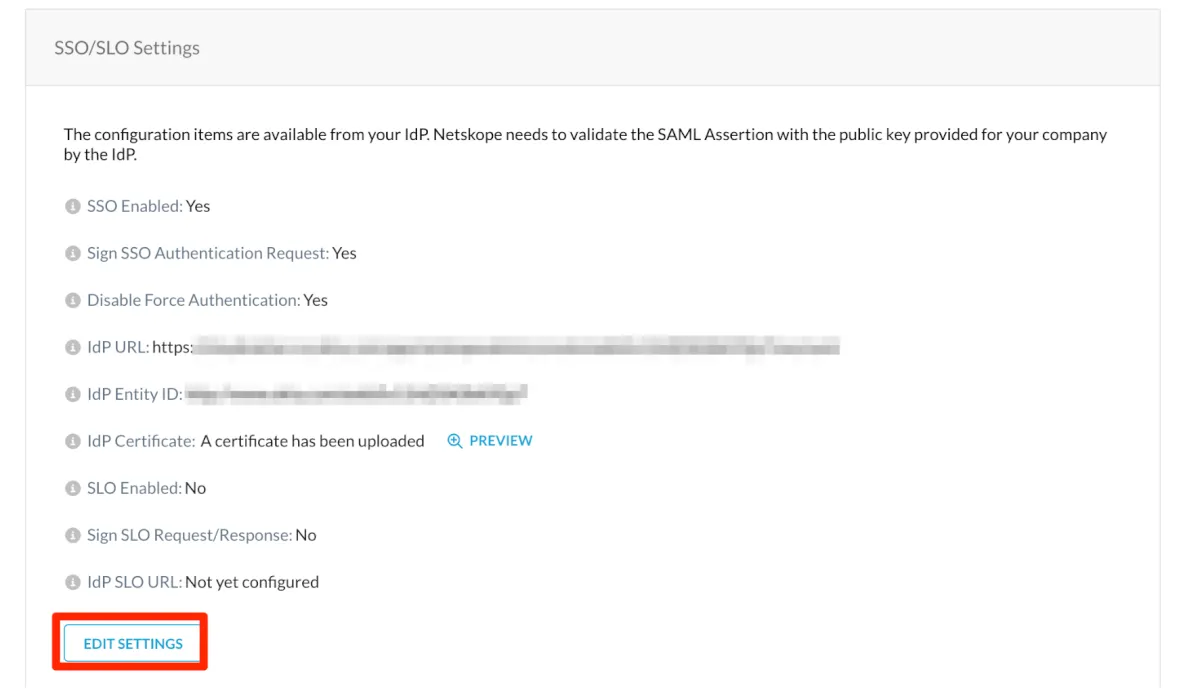
Task: Select the blurred IdP URL value
Action: click(x=515, y=347)
